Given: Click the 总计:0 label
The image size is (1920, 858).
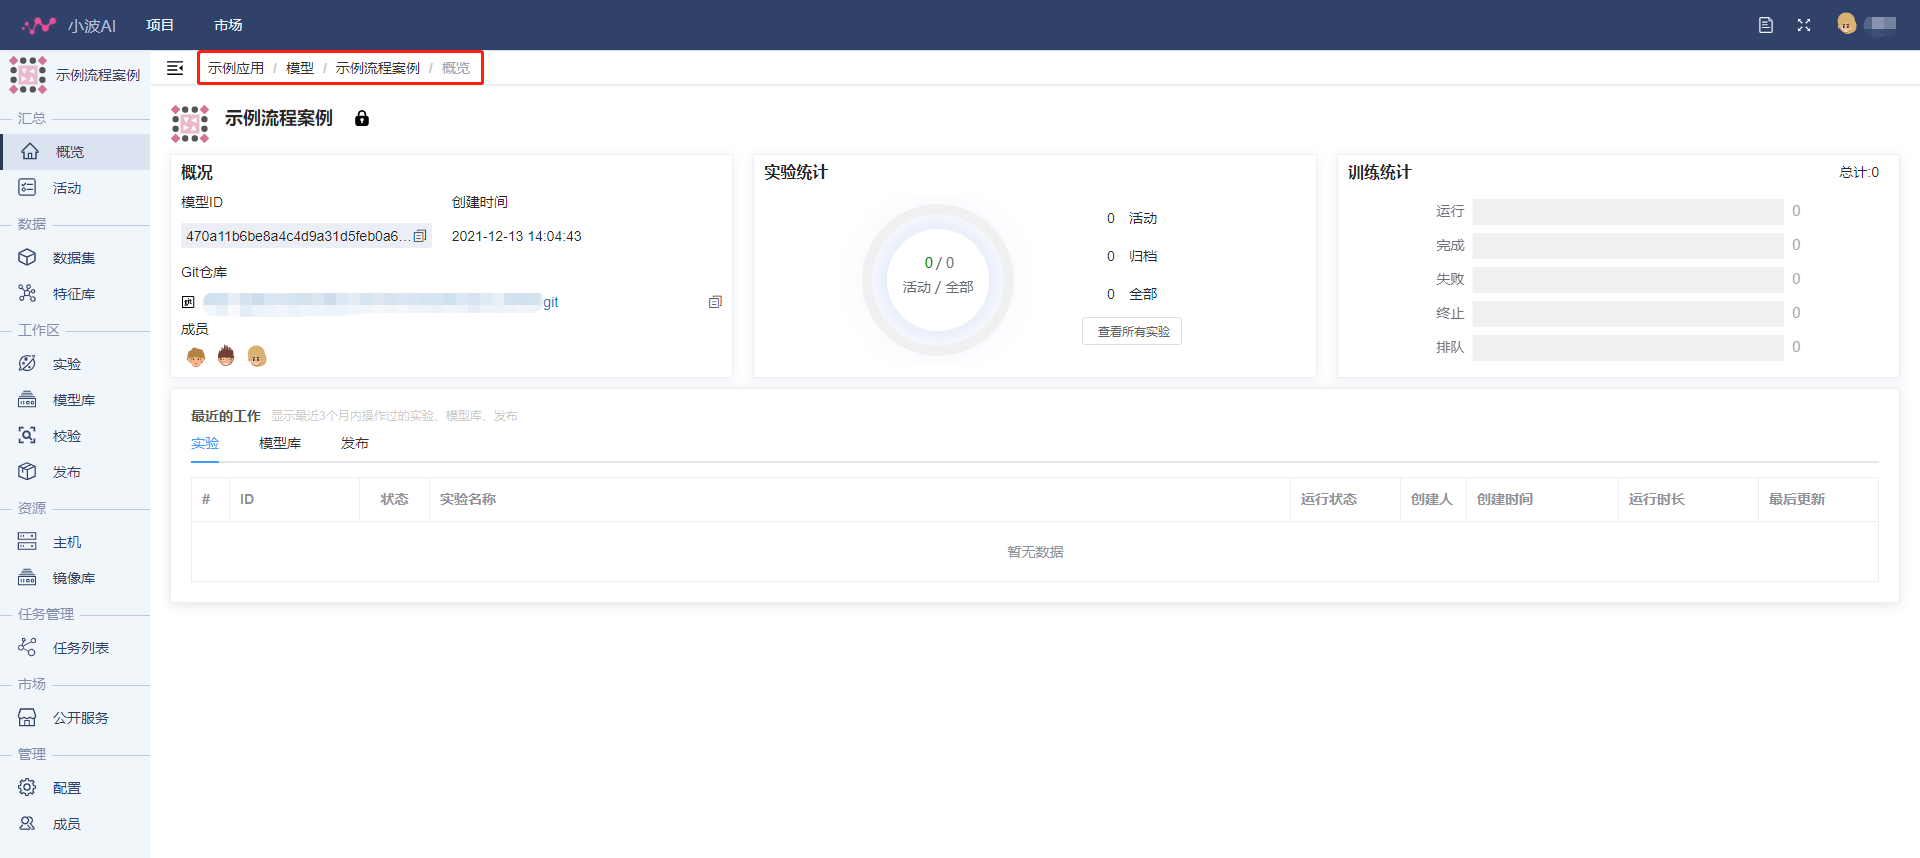Looking at the screenshot, I should click(1859, 172).
